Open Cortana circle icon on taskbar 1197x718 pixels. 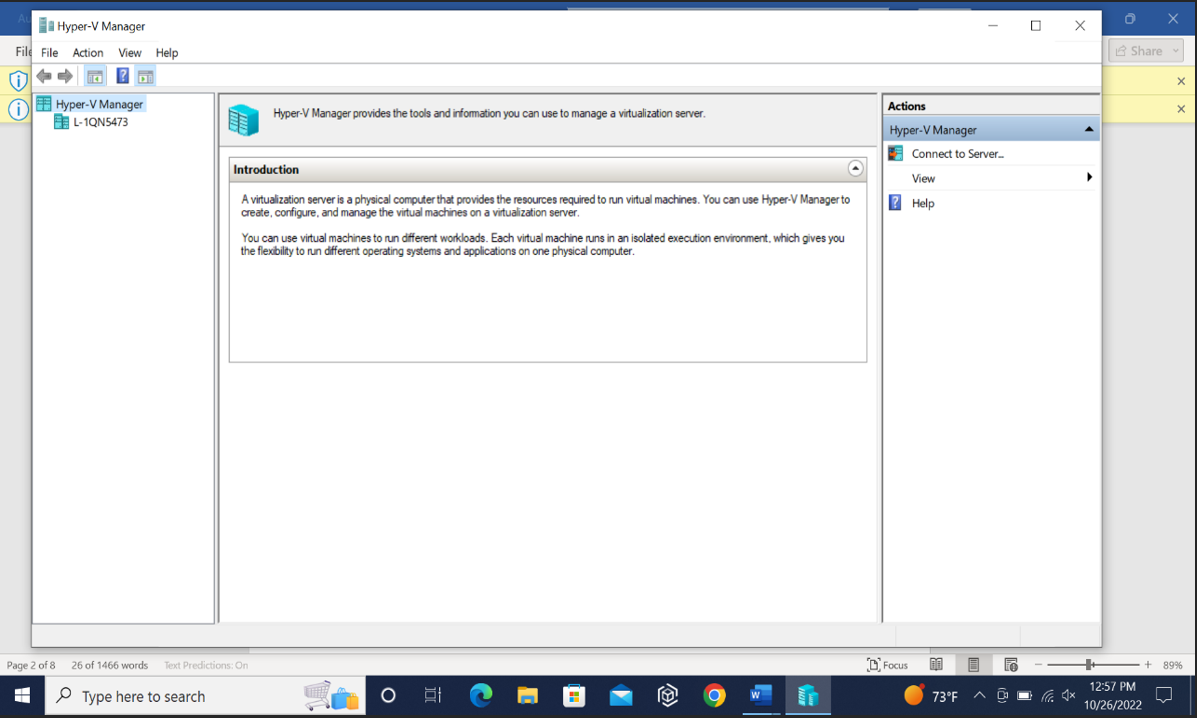click(x=388, y=695)
